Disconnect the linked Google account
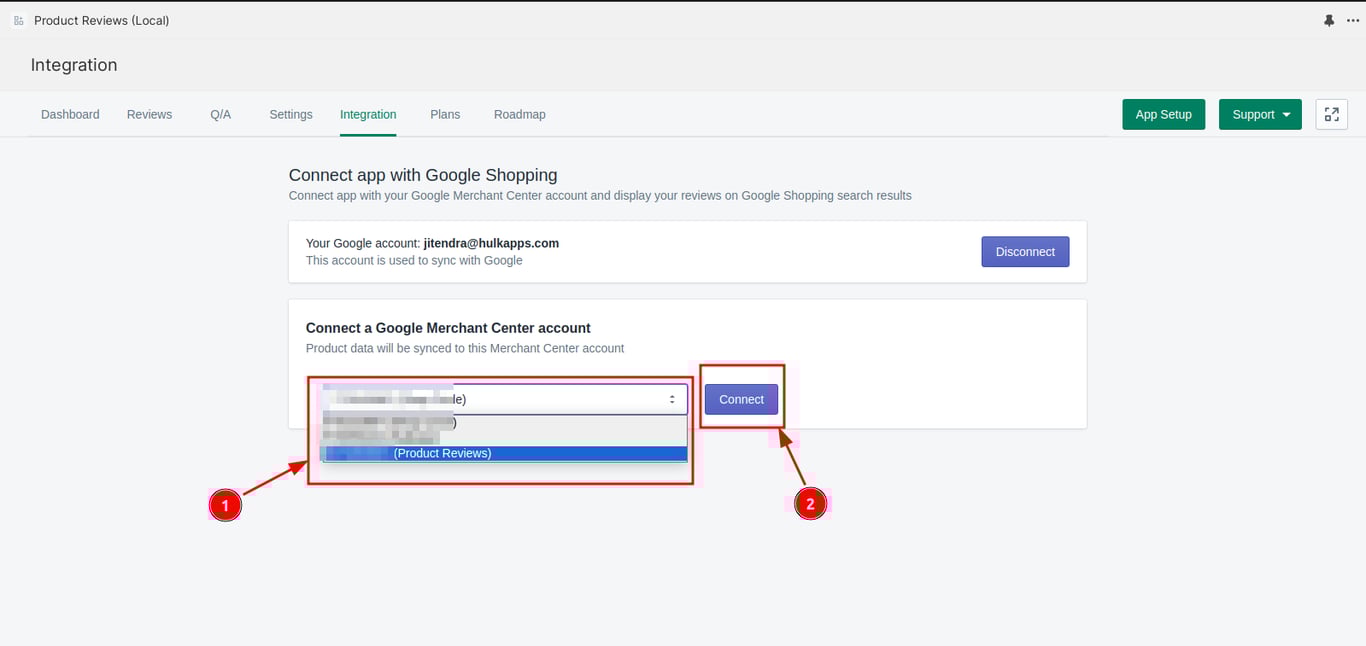 coord(1025,252)
